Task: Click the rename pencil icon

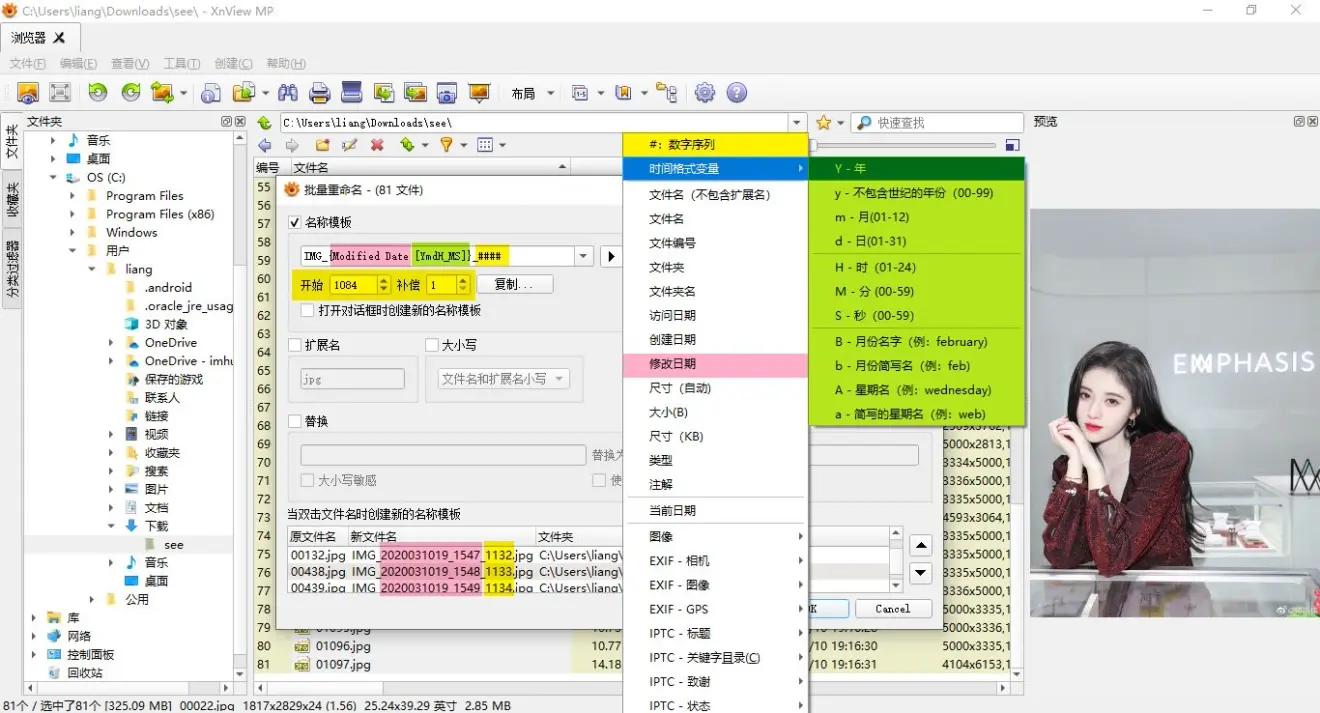Action: (x=349, y=145)
